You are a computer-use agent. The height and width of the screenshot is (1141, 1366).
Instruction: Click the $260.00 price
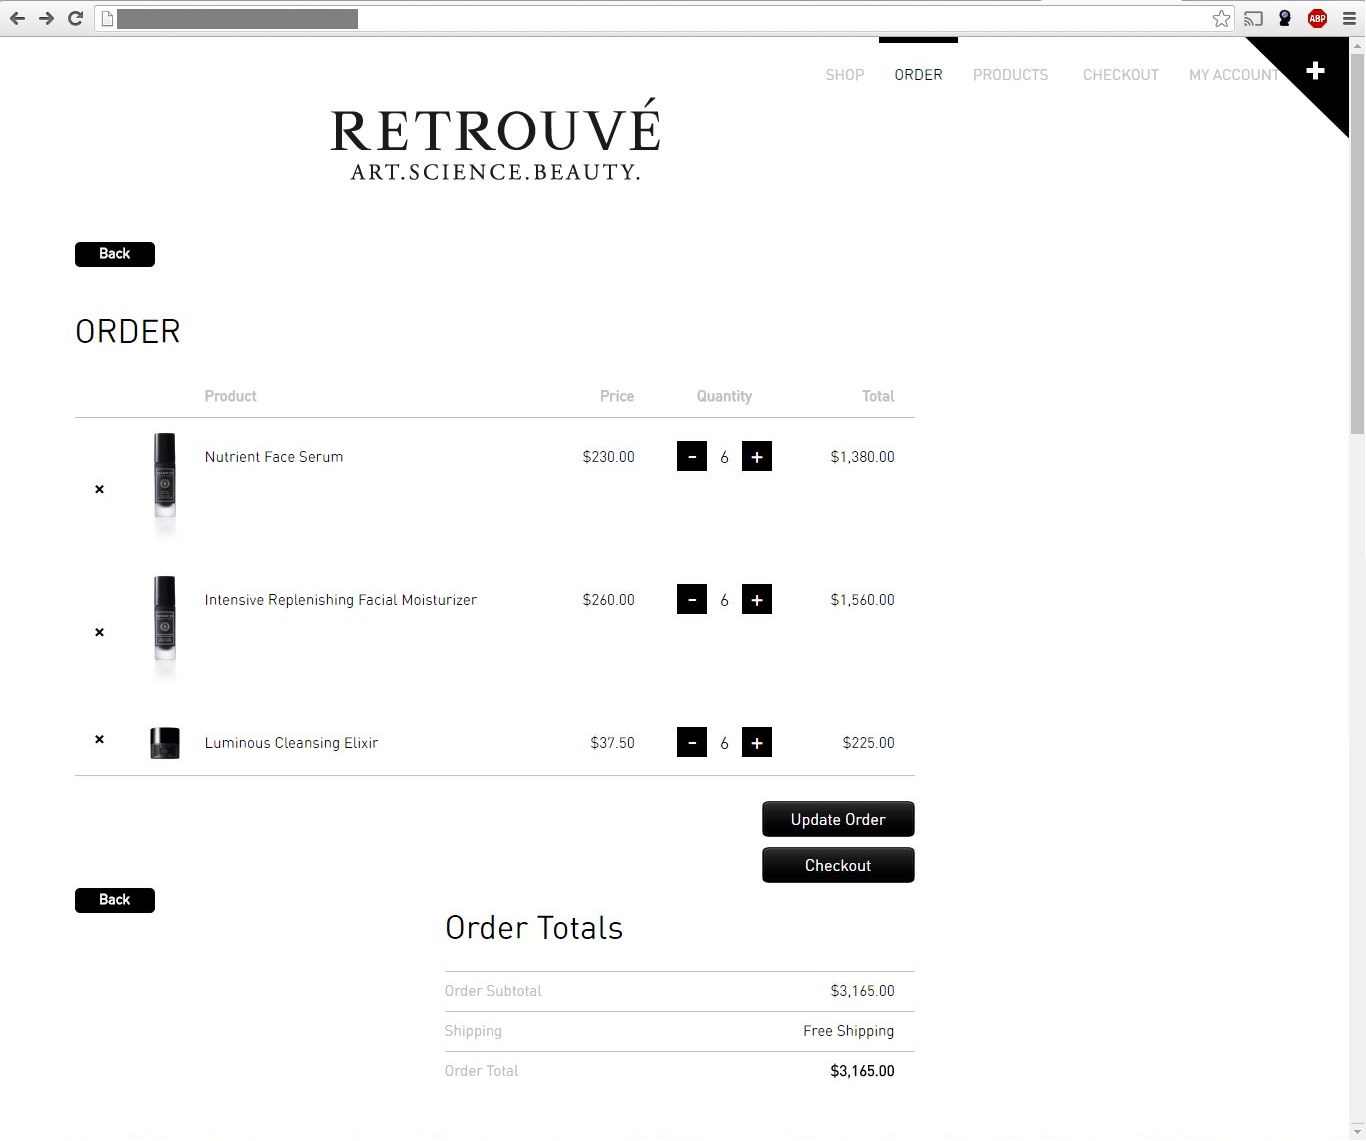[608, 600]
